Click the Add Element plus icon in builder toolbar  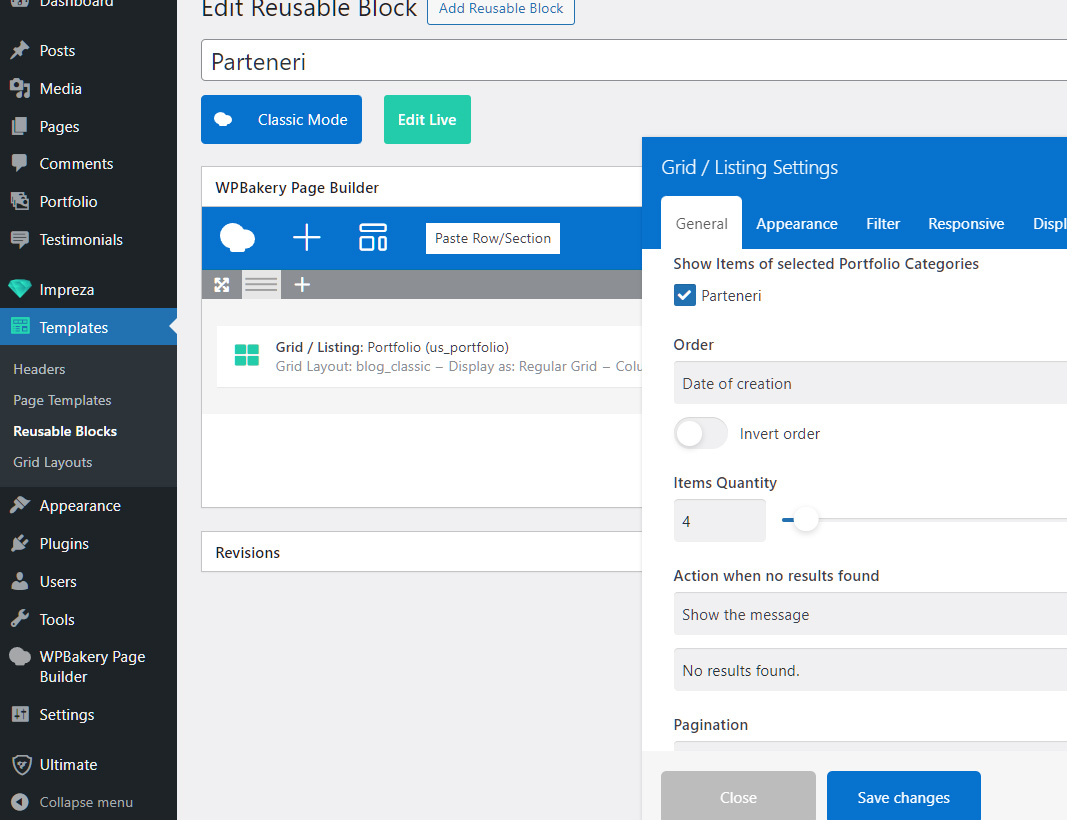[306, 238]
